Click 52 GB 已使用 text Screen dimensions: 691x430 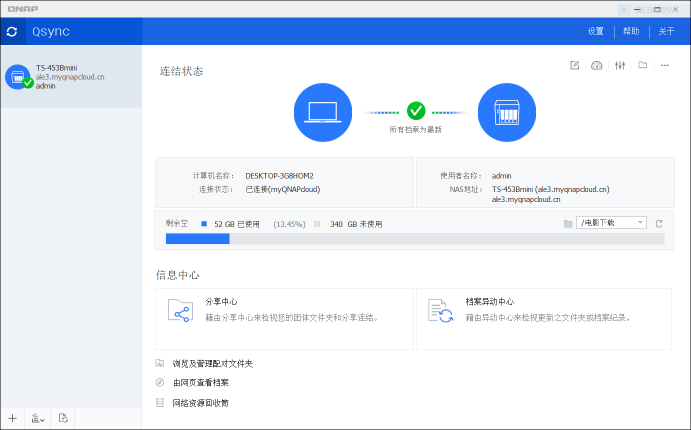tap(237, 224)
